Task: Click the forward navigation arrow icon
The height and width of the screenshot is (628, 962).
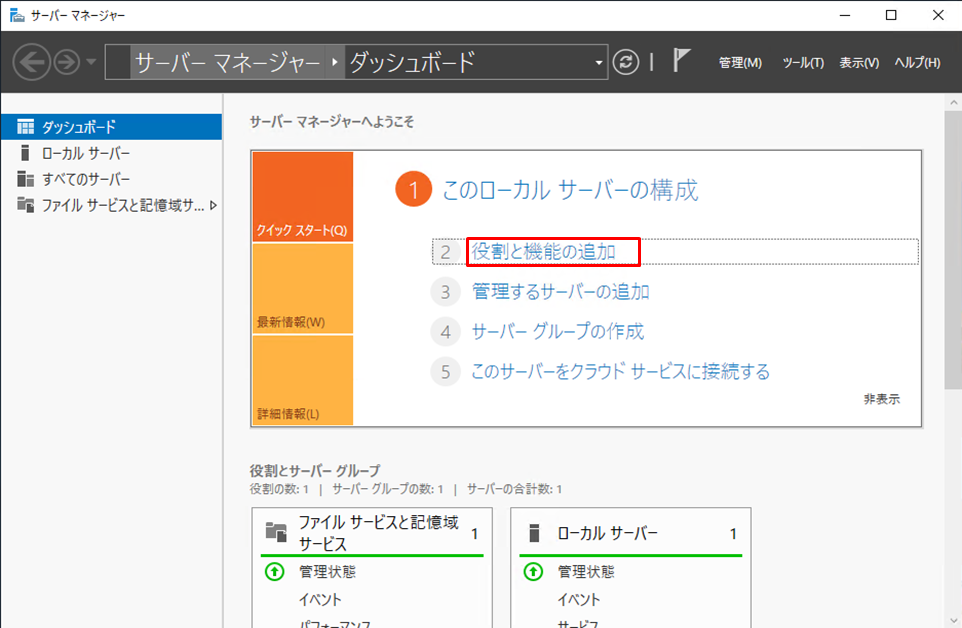Action: (x=67, y=62)
